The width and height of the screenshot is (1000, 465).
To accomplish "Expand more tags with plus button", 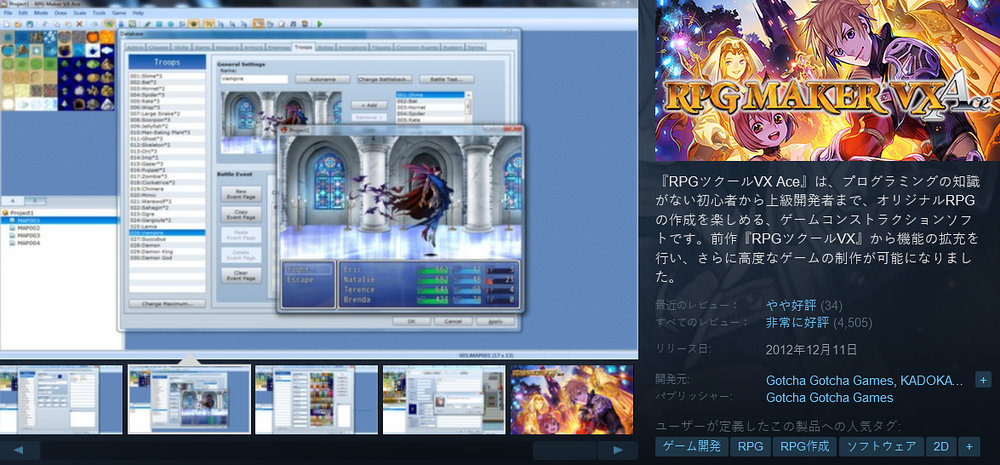I will click(x=969, y=447).
